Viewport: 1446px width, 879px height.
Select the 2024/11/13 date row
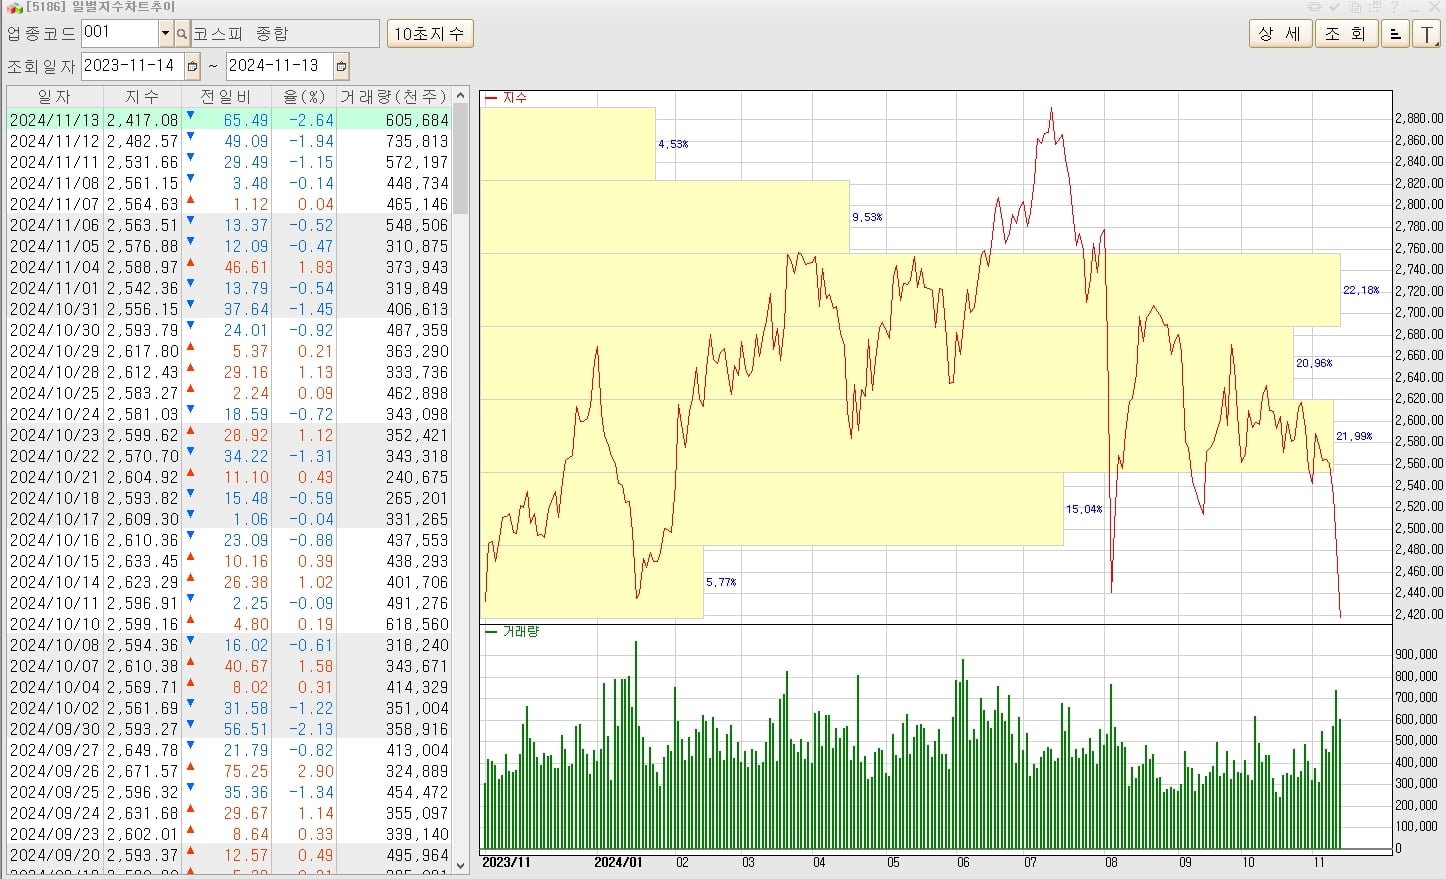[x=229, y=120]
